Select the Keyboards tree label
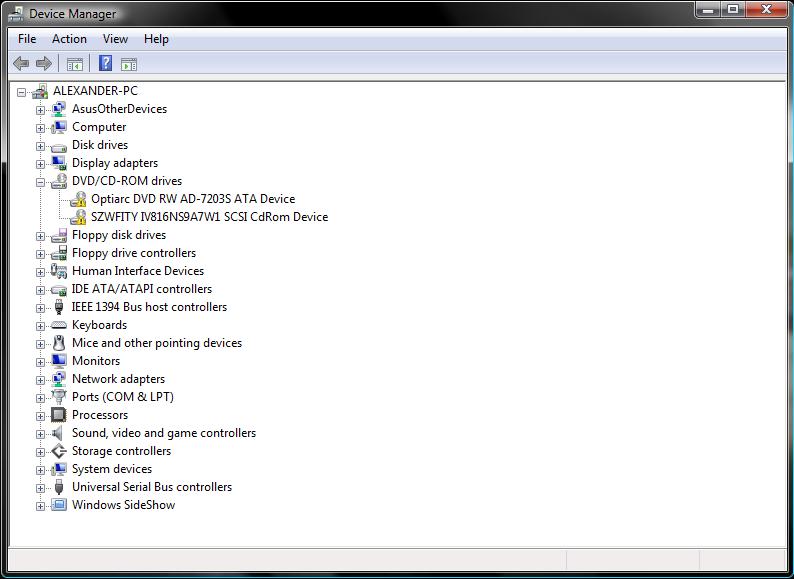Image resolution: width=794 pixels, height=579 pixels. (x=99, y=325)
